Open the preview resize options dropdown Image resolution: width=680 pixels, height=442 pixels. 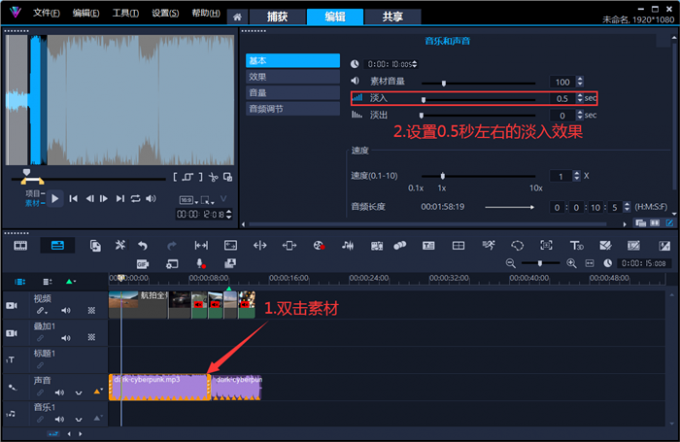(207, 200)
